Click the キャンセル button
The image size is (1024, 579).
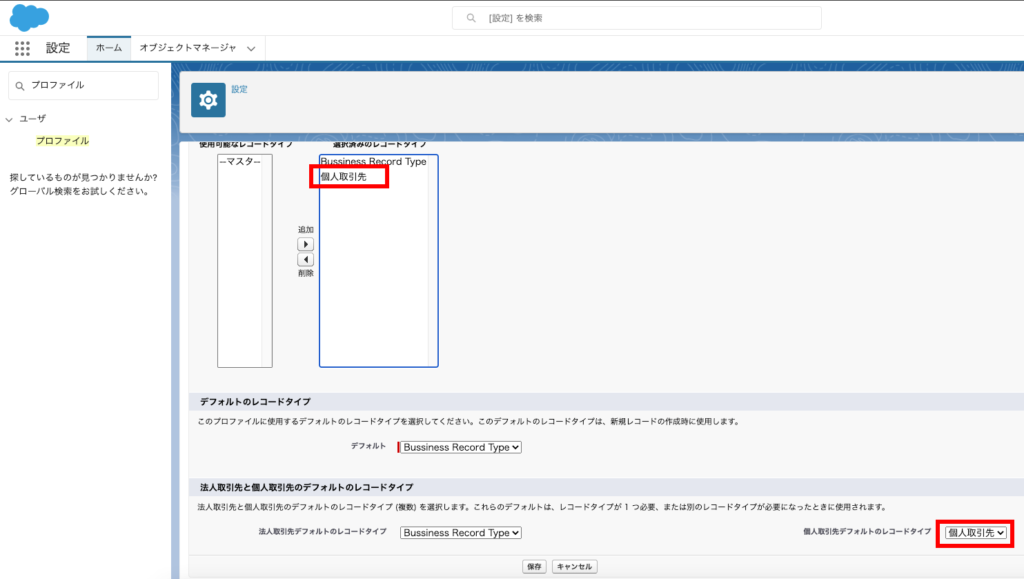tap(574, 567)
